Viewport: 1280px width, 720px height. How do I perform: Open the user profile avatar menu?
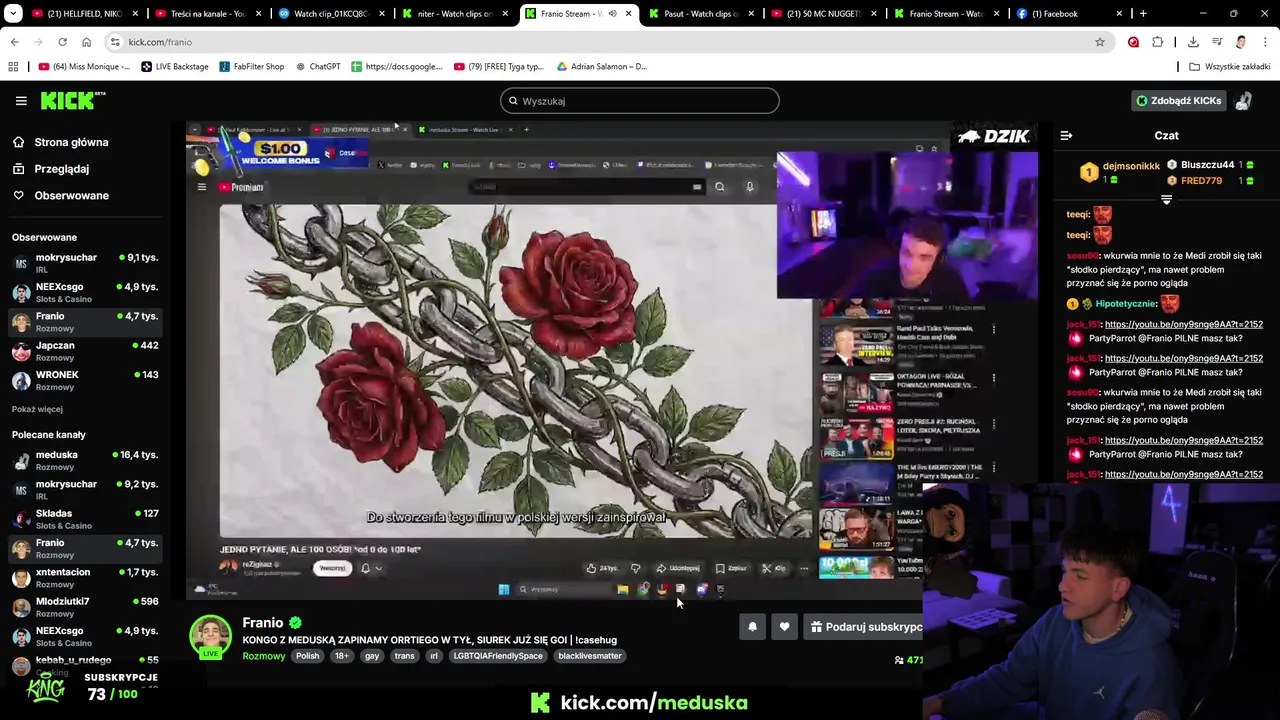click(1243, 101)
